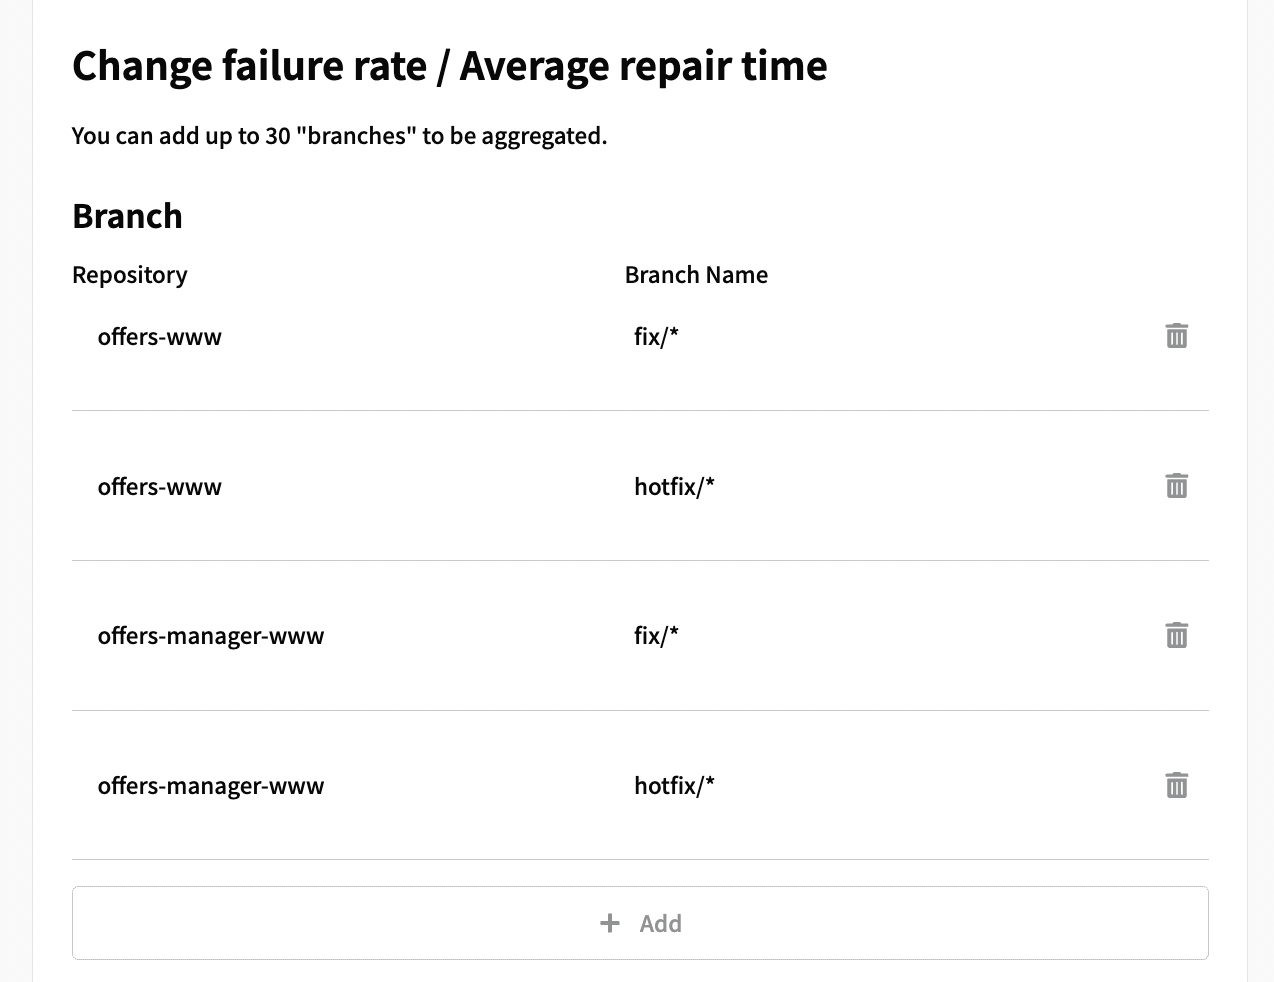Select offers-manager-www repository in the hotfix/* row
This screenshot has height=982, width=1274.
coord(211,786)
